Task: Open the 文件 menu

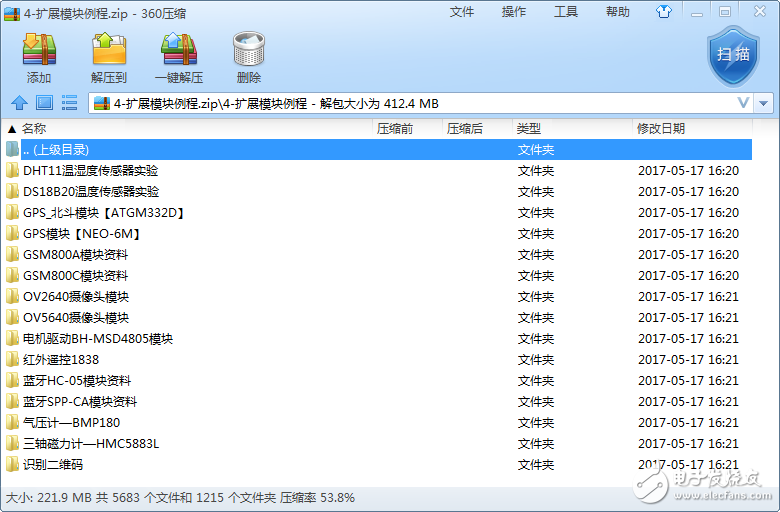Action: (462, 12)
